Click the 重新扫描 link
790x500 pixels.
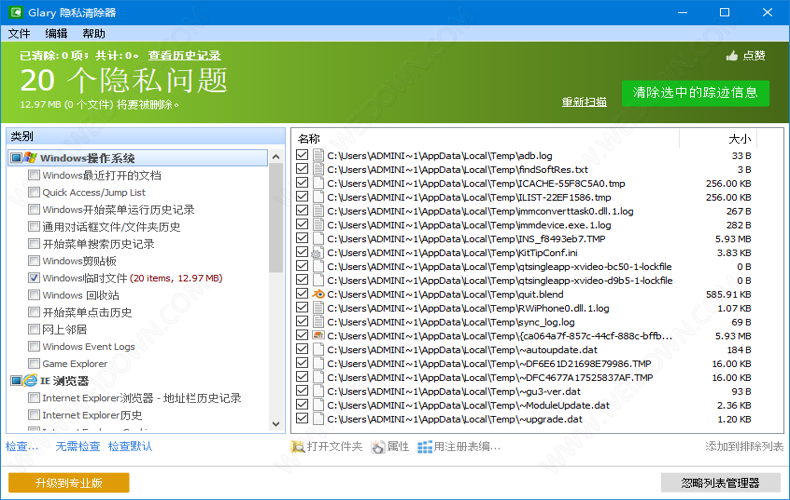click(584, 102)
